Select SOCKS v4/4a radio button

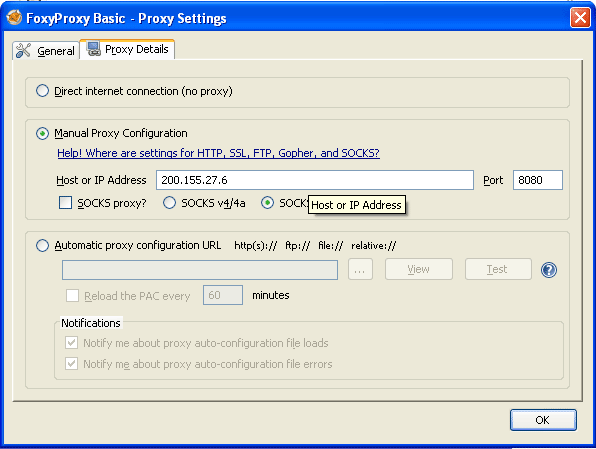(x=169, y=203)
